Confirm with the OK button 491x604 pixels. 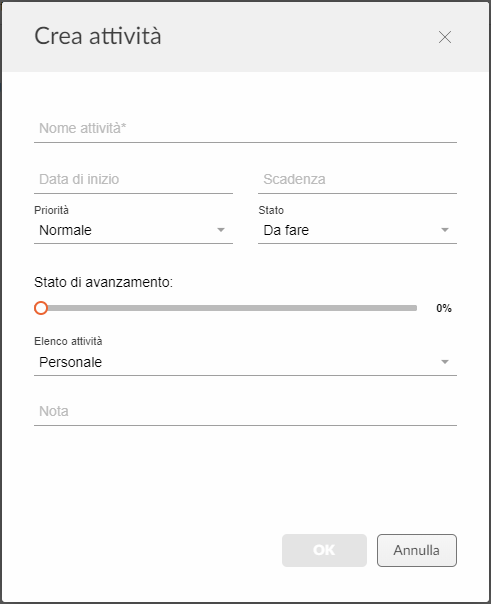(324, 550)
